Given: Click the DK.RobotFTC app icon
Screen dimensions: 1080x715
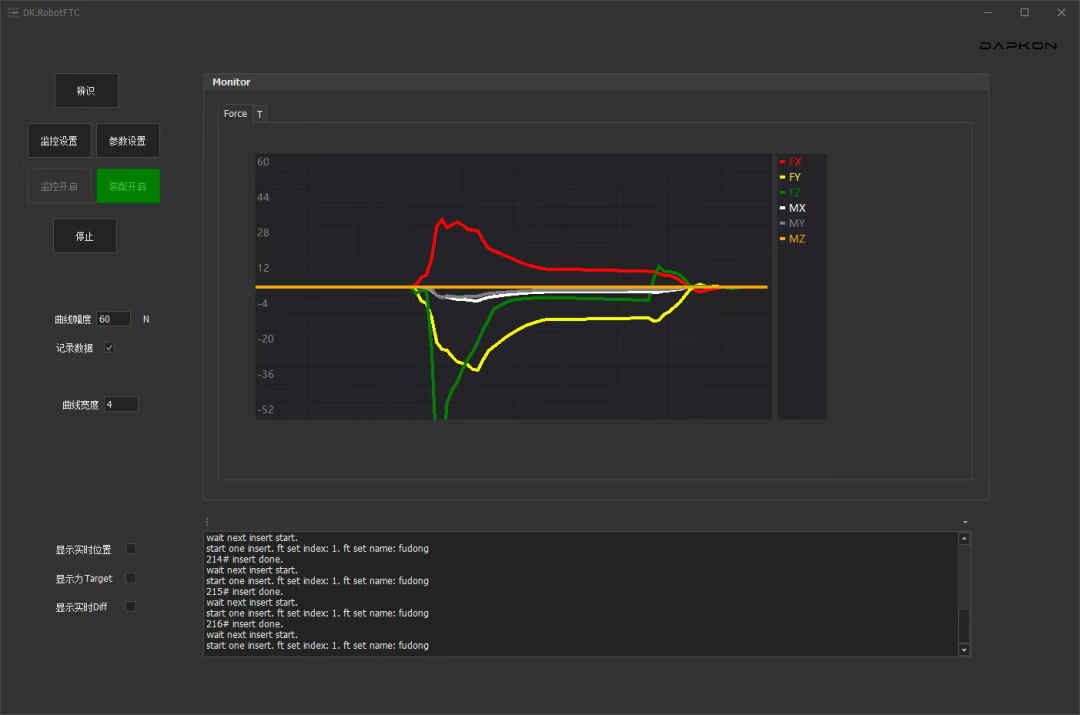Looking at the screenshot, I should click(13, 12).
